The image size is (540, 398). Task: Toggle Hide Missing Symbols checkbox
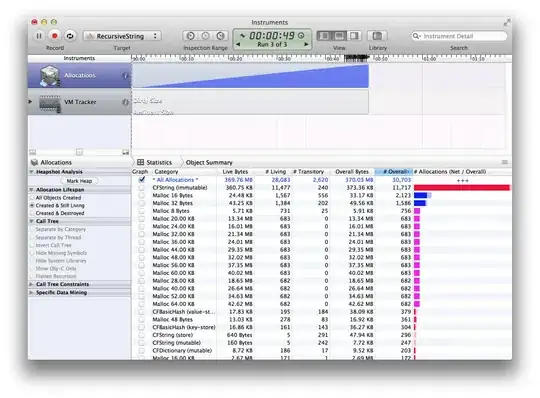point(32,253)
